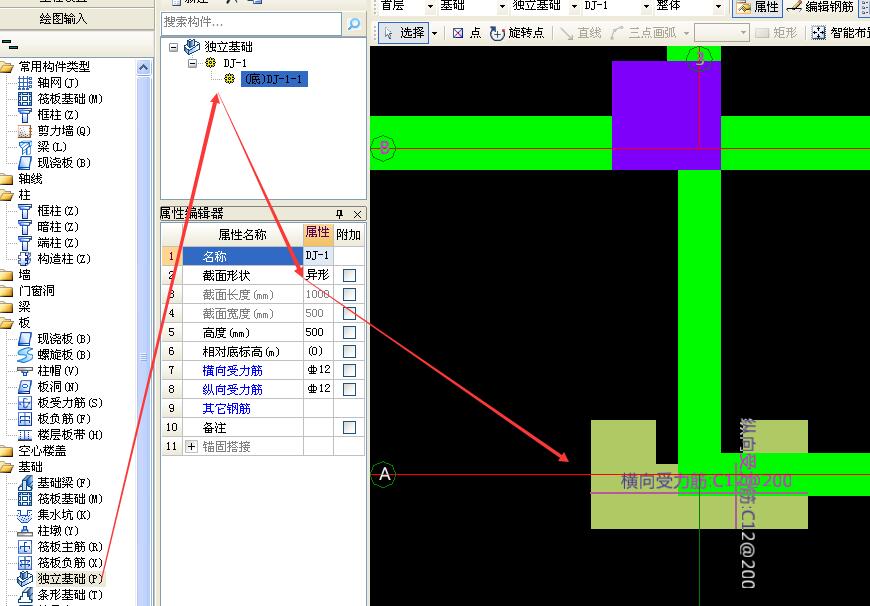The image size is (870, 606).
Task: Click the component list scroll-up arrow
Action: (x=143, y=68)
